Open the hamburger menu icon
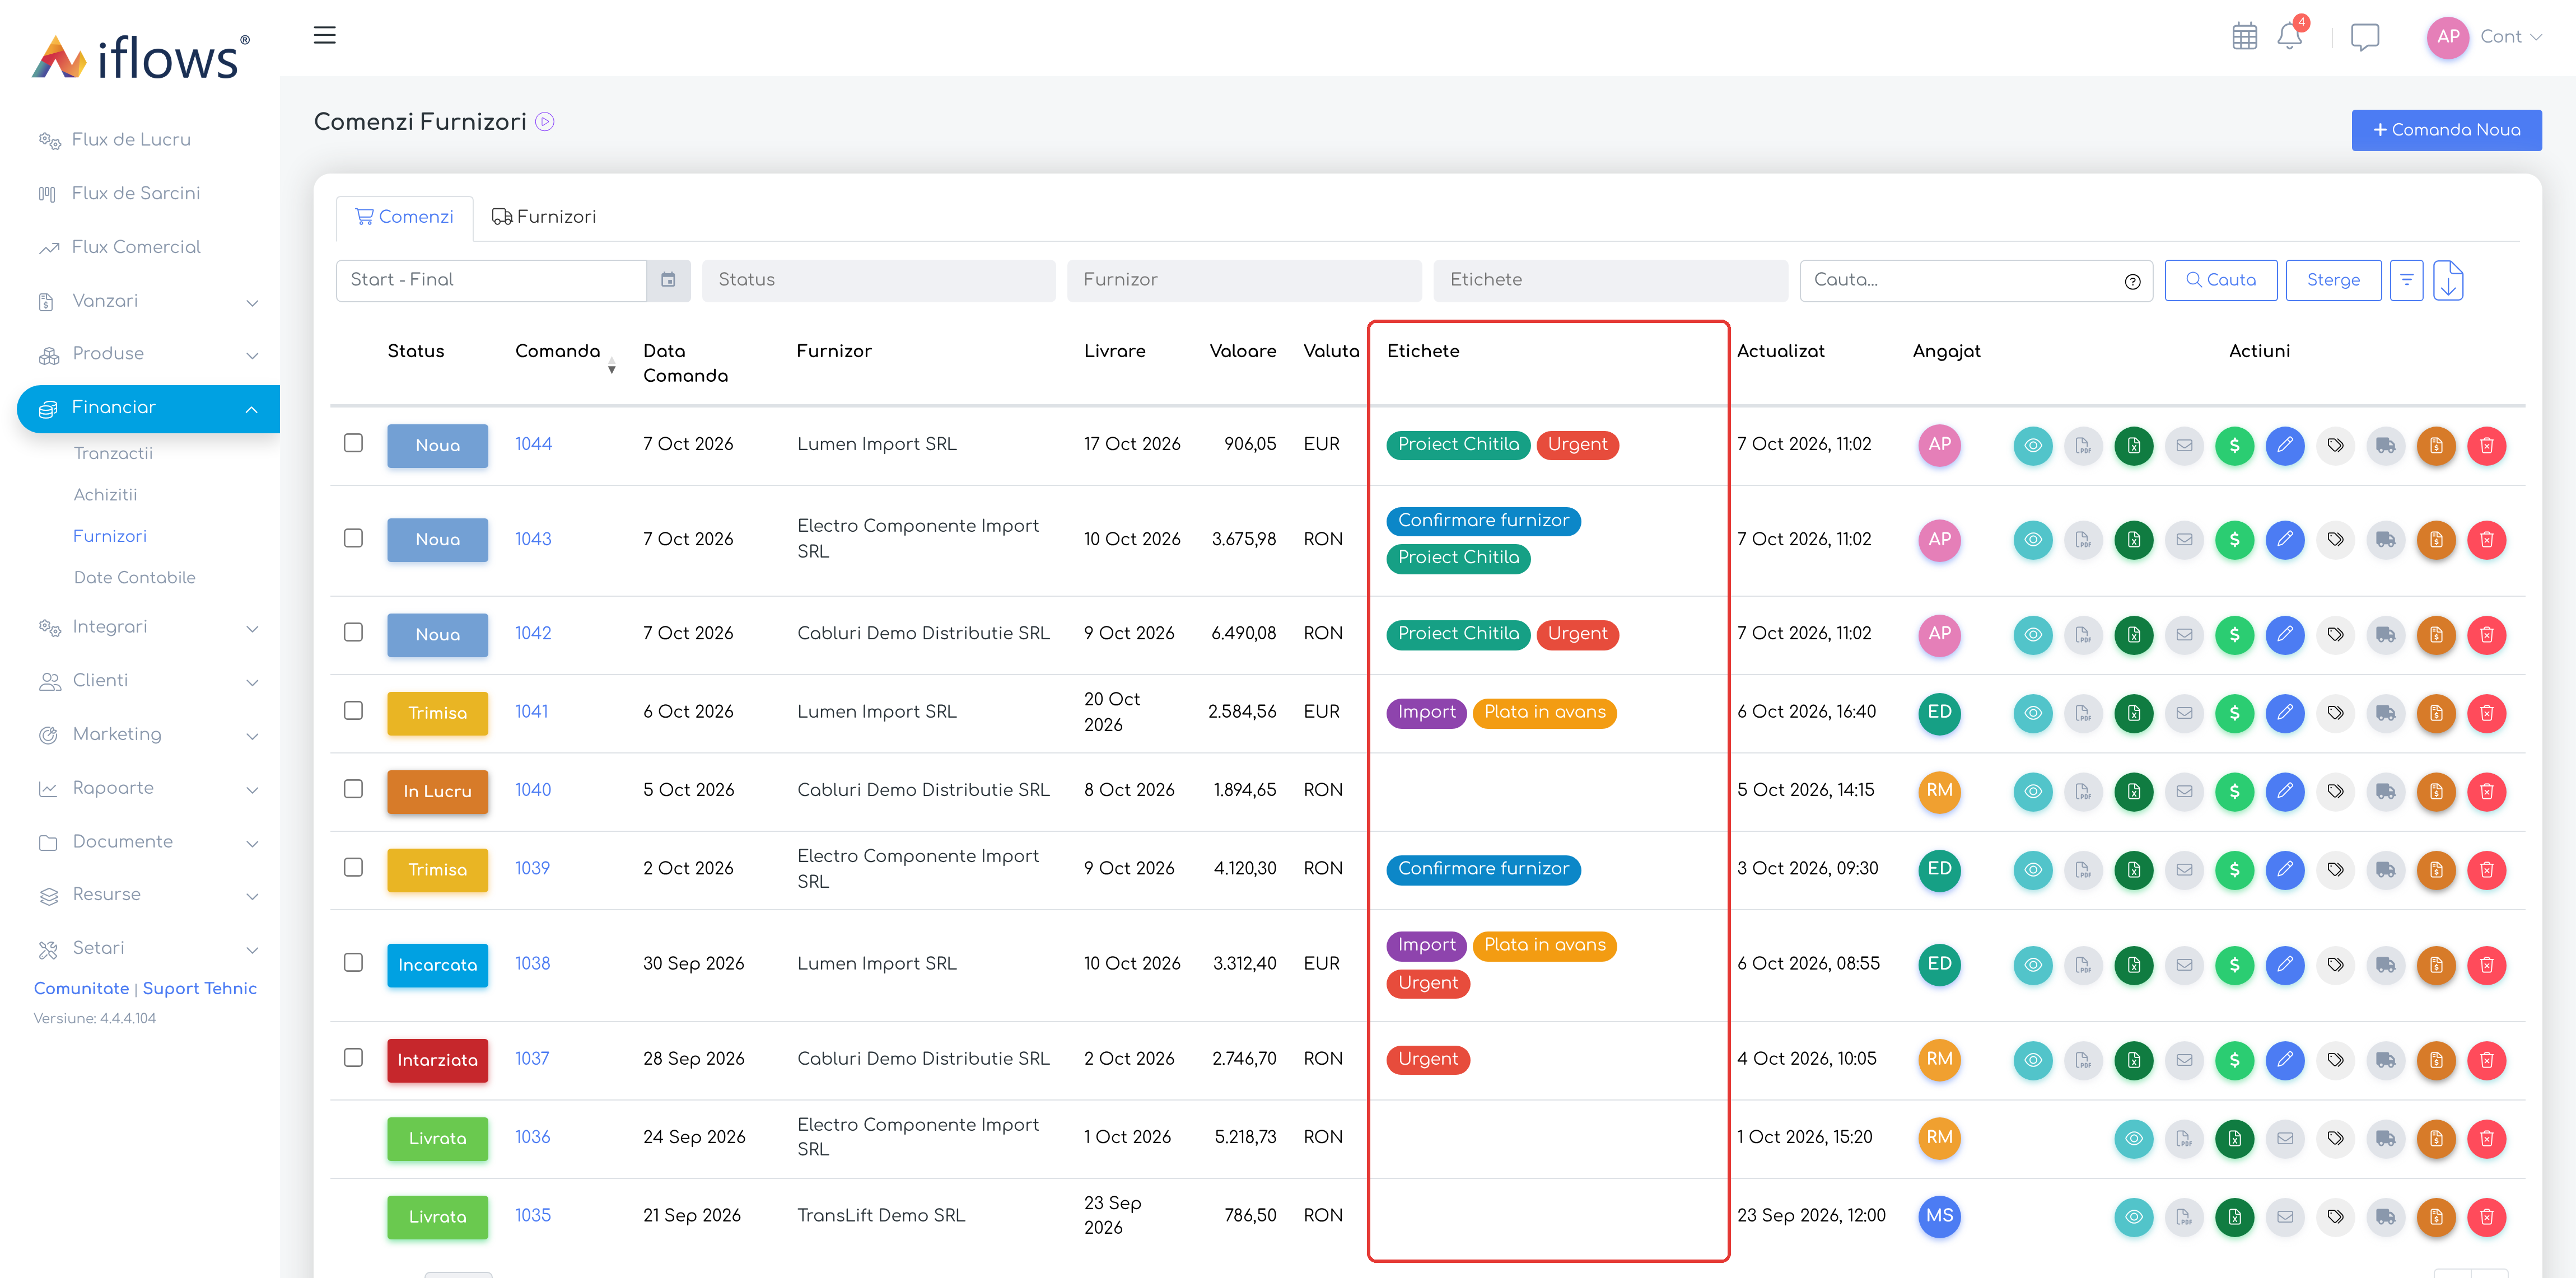Image resolution: width=2576 pixels, height=1278 pixels. (324, 35)
